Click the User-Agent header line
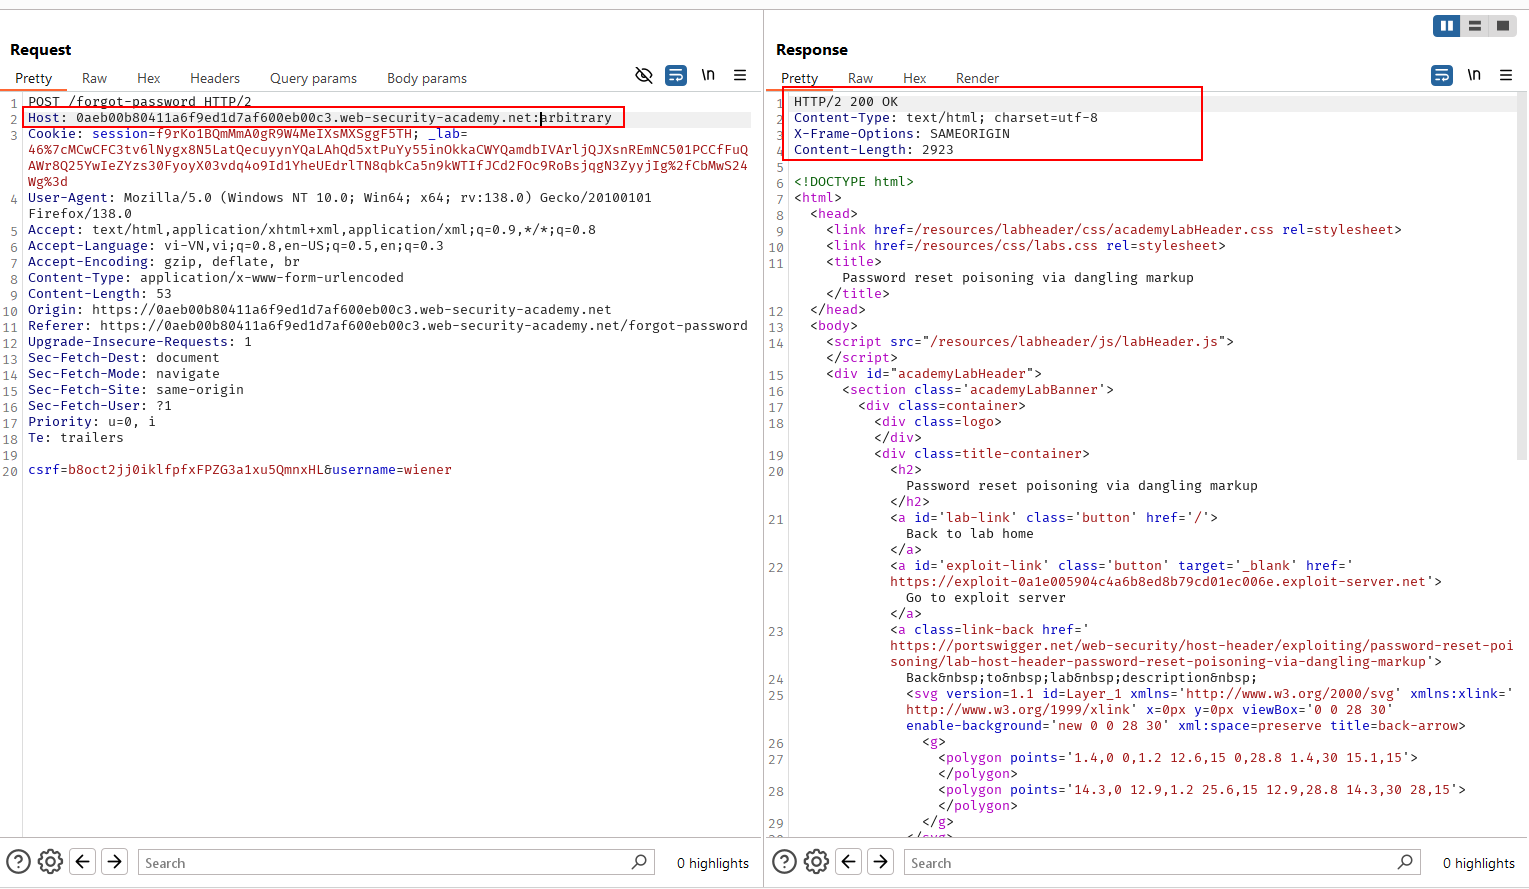Viewport: 1529px width, 889px height. pos(340,206)
